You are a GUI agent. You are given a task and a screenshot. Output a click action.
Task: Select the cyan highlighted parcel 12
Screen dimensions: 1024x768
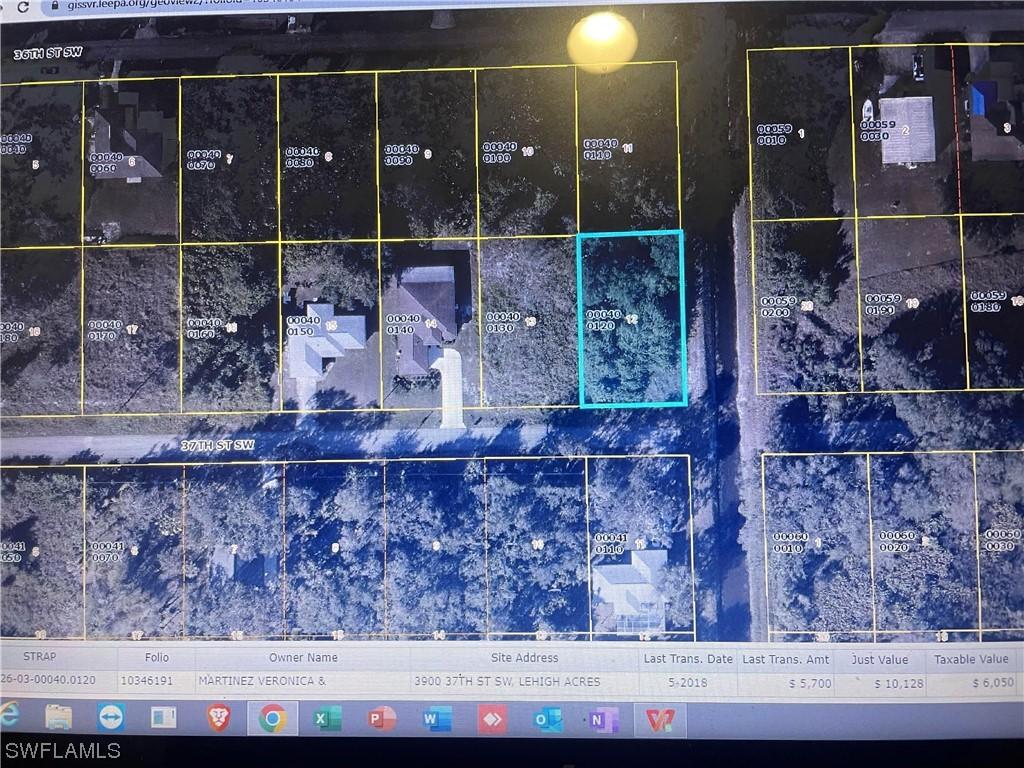(631, 320)
